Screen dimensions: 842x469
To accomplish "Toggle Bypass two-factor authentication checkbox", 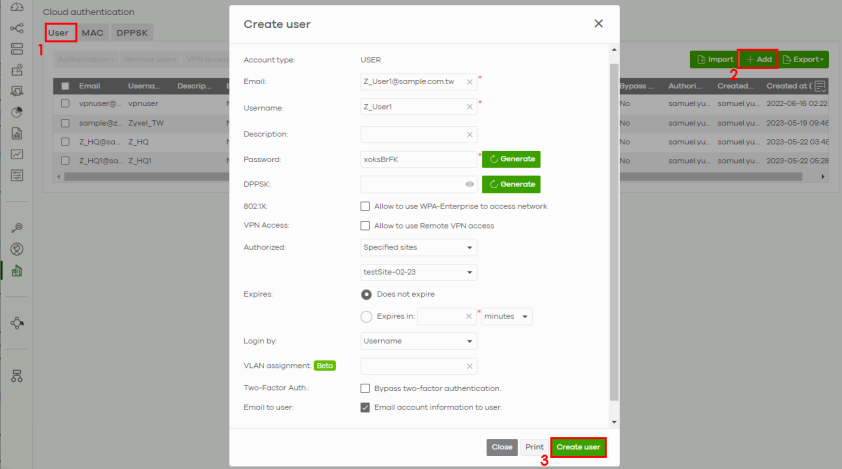I will pos(366,388).
